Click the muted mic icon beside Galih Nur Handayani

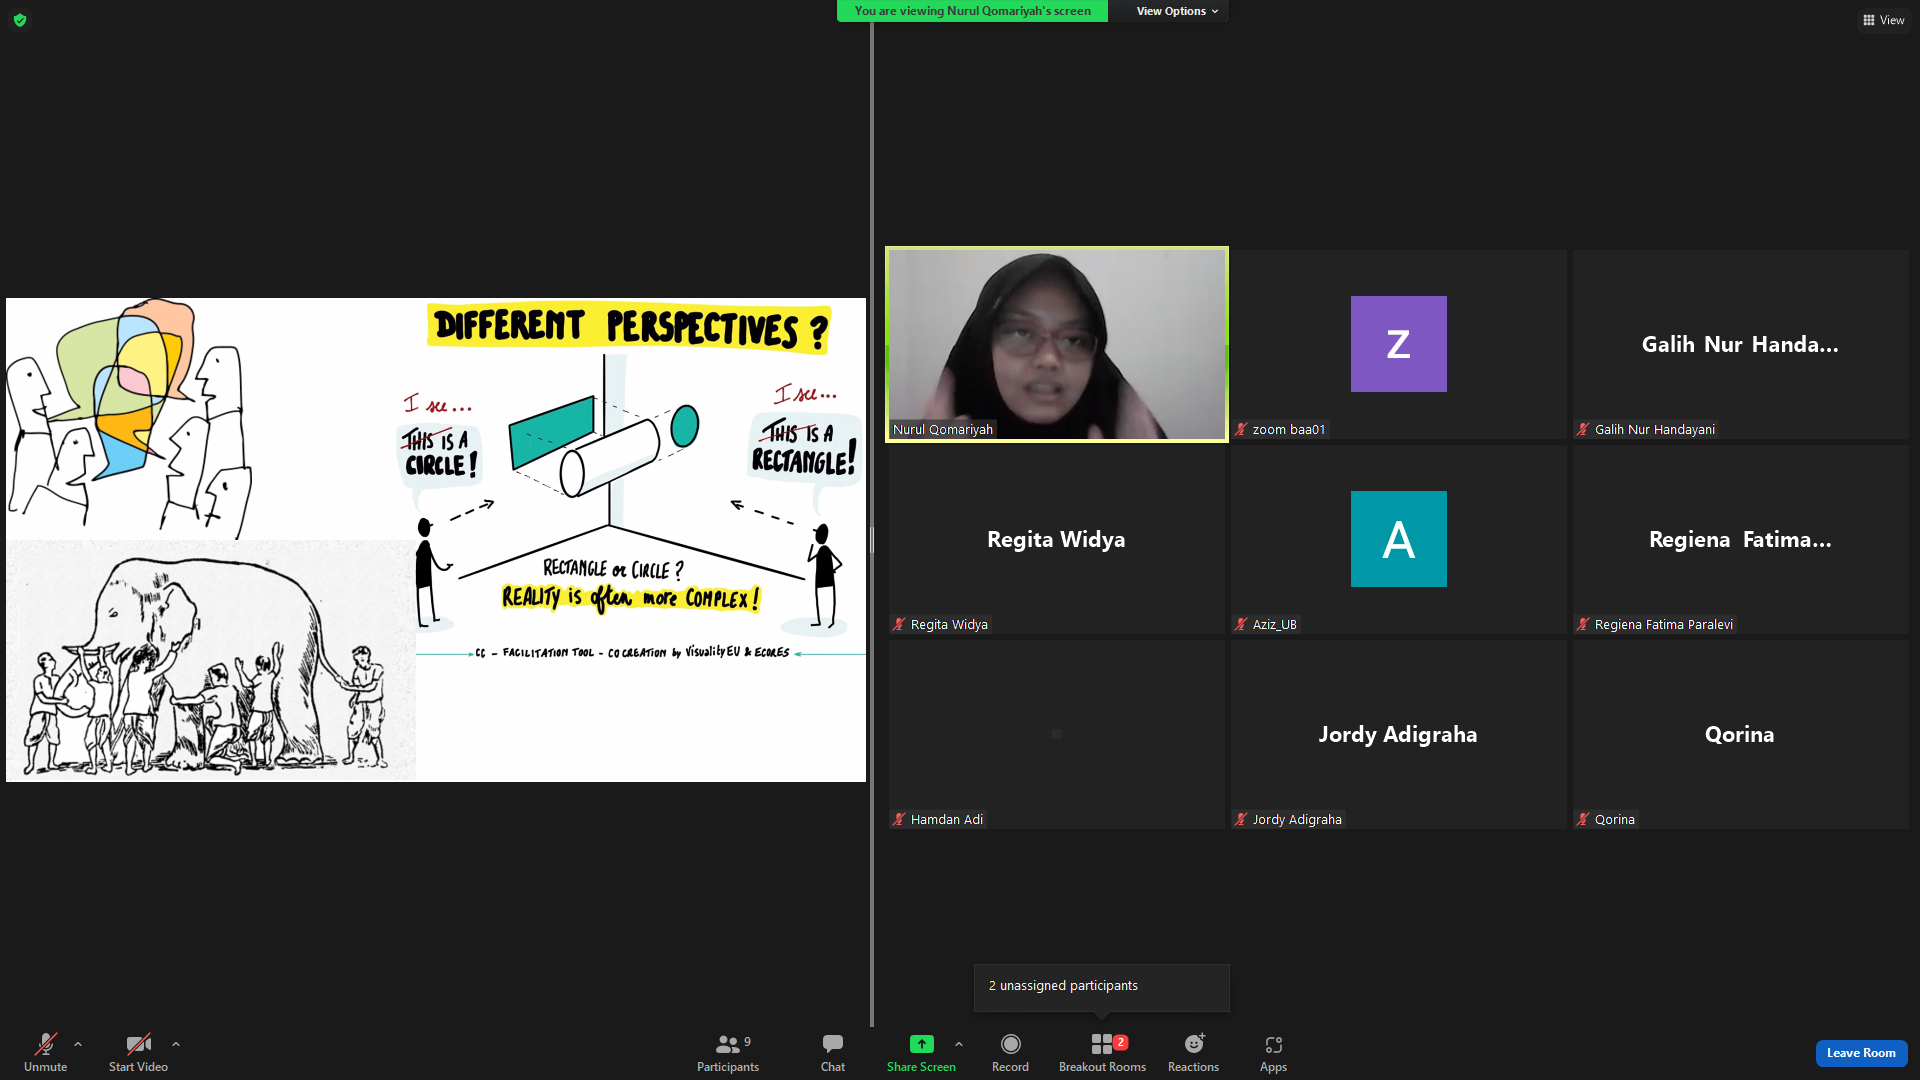tap(1583, 430)
